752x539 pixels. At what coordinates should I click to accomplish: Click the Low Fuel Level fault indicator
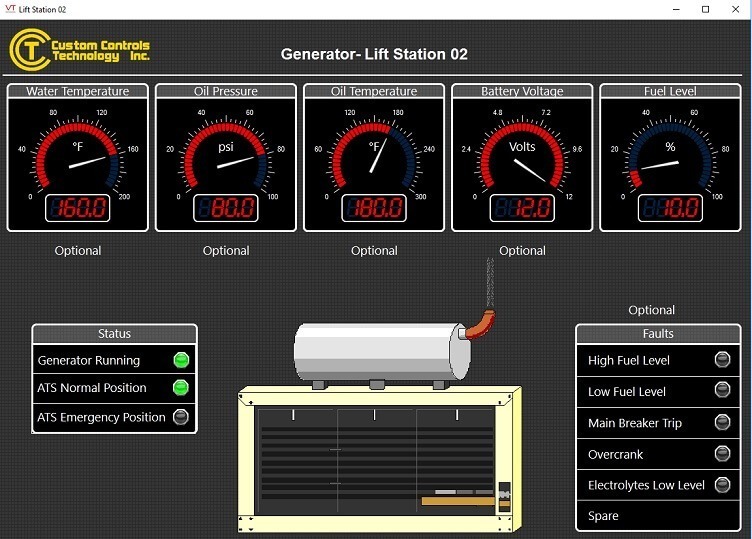(x=723, y=392)
